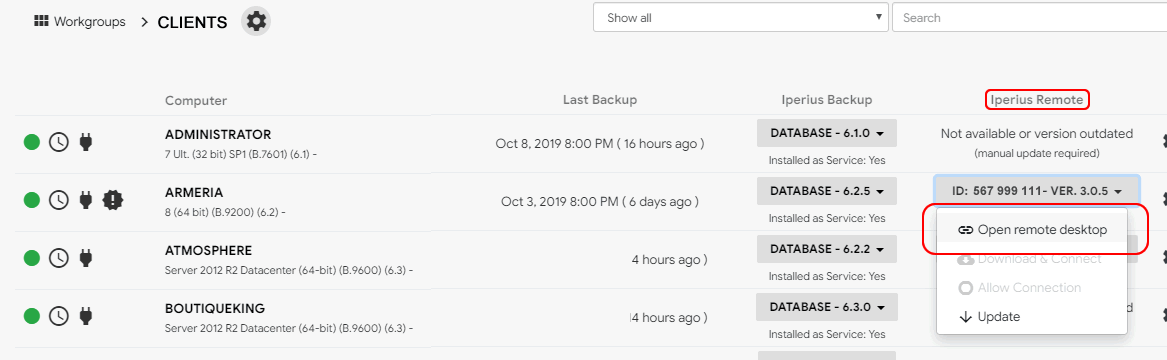Open the CLIENTS settings gear
Screen dimensions: 1167x360
[x=256, y=22]
